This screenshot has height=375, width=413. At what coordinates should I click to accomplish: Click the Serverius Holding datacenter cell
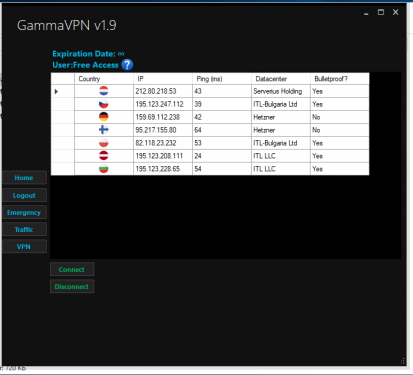point(281,91)
